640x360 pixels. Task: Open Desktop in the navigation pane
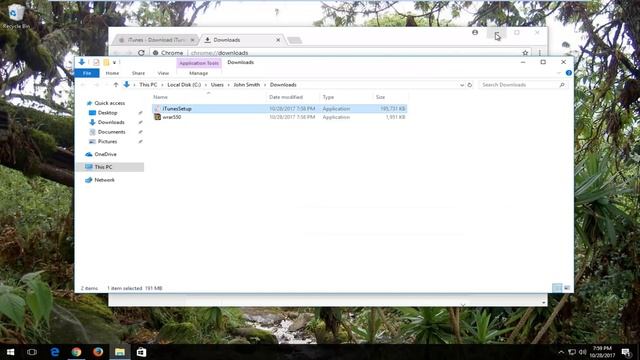107,113
